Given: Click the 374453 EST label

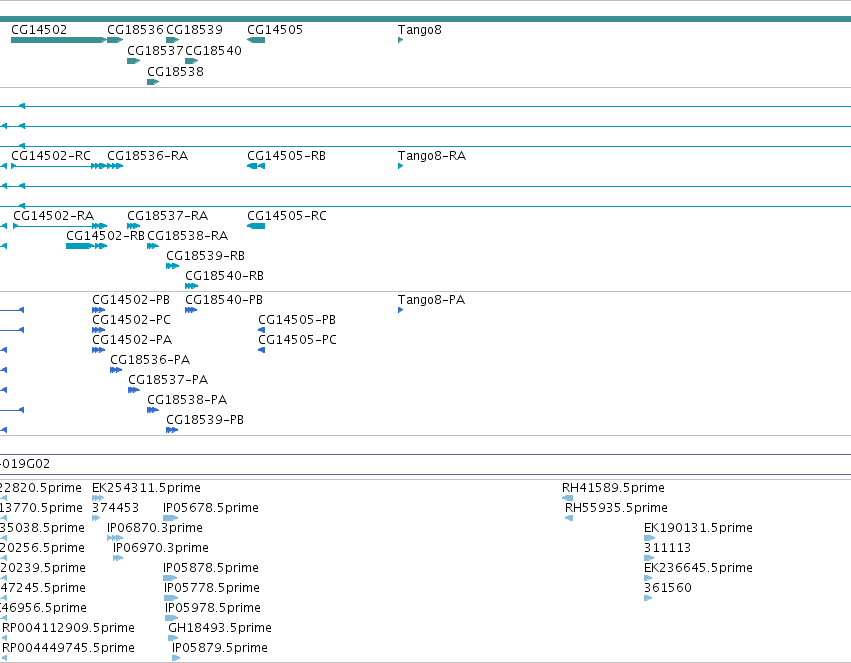Looking at the screenshot, I should pyautogui.click(x=116, y=508).
